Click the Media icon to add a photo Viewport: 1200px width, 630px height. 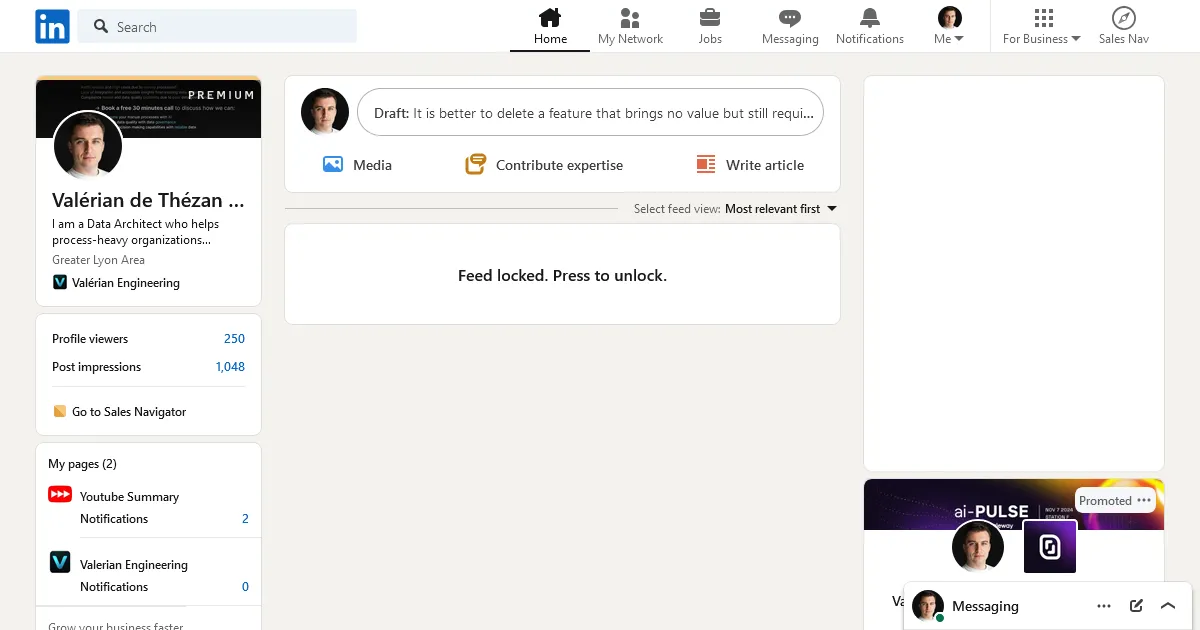click(332, 164)
